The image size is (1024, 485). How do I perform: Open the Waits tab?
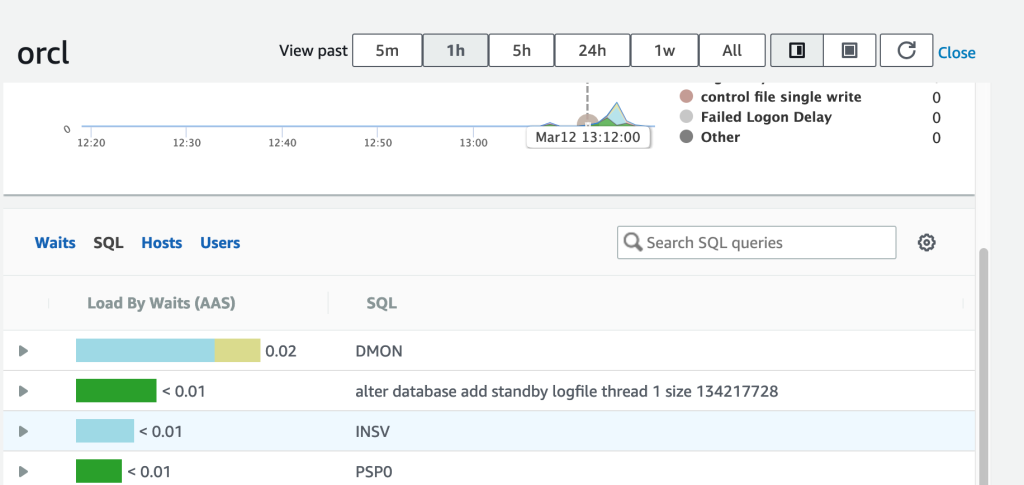[x=55, y=242]
